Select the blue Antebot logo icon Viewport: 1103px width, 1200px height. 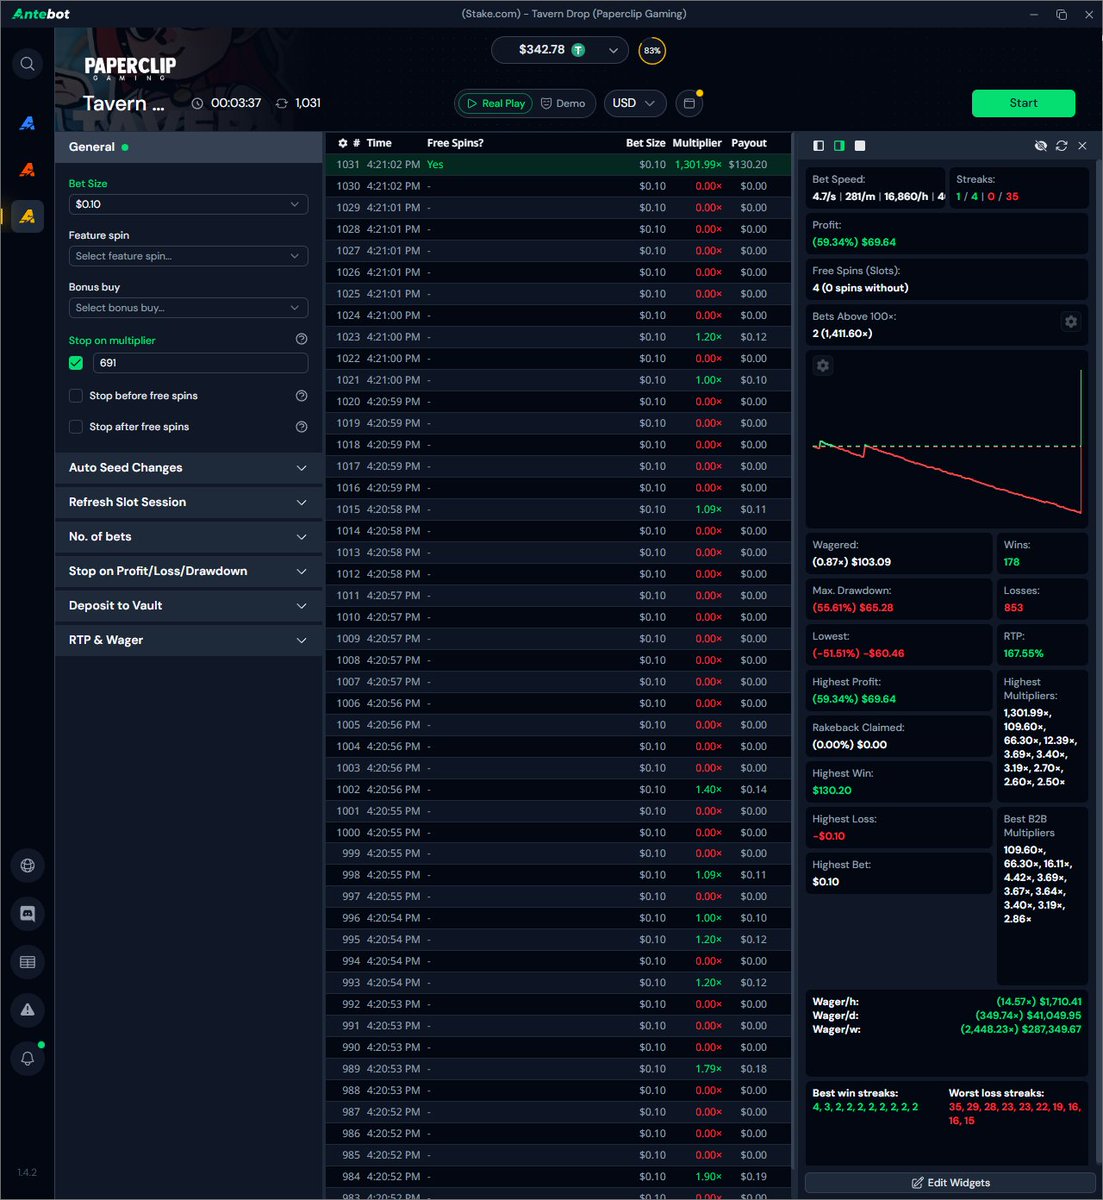pos(27,123)
